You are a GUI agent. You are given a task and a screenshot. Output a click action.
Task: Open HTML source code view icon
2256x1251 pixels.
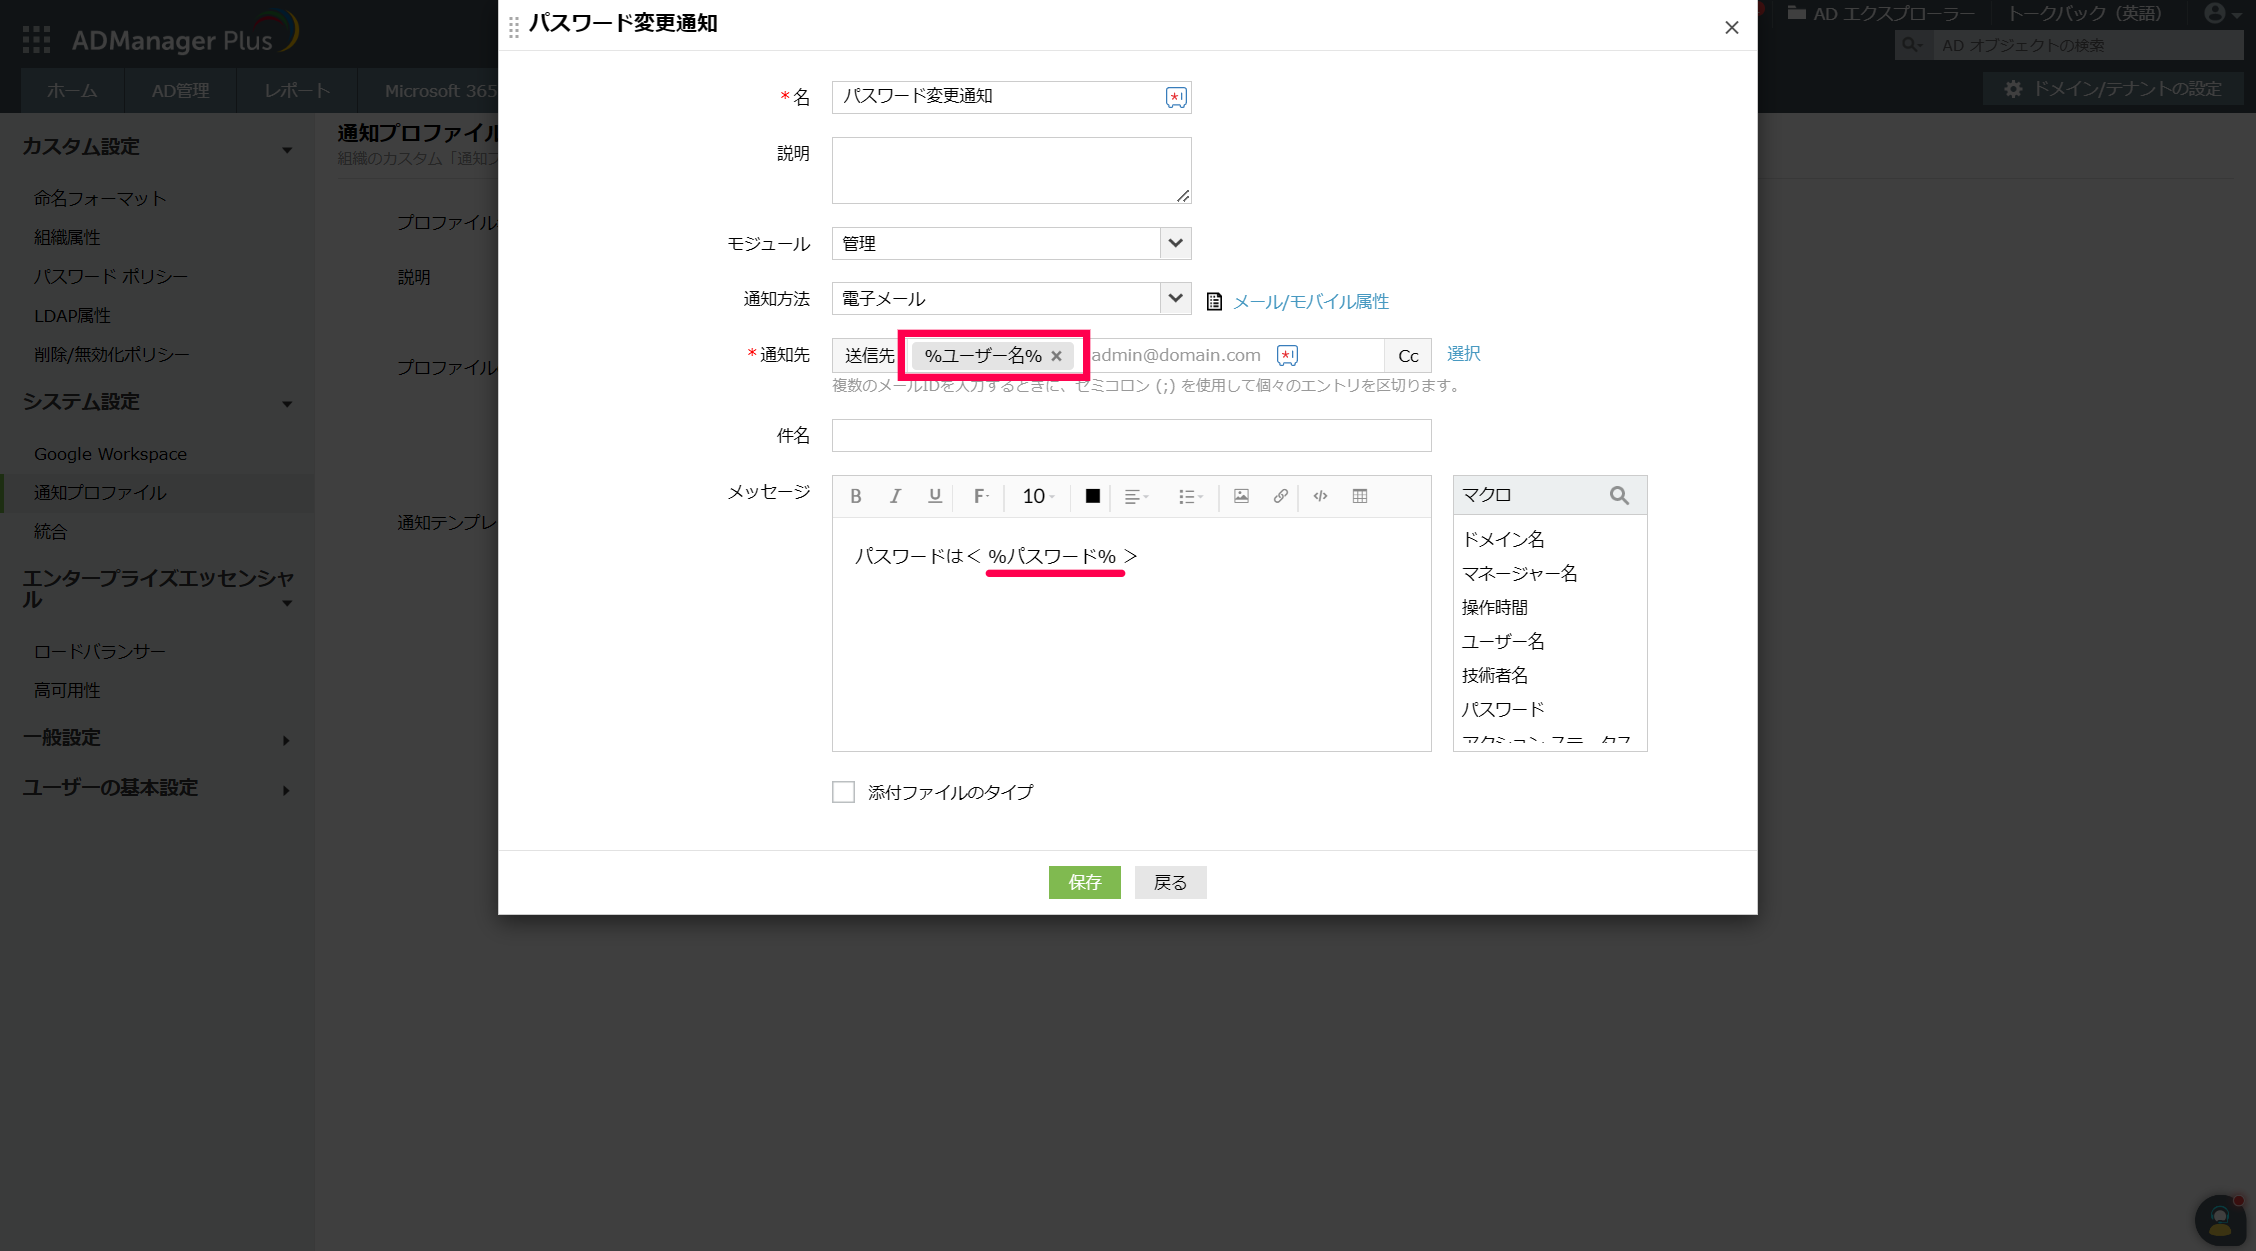pyautogui.click(x=1320, y=496)
